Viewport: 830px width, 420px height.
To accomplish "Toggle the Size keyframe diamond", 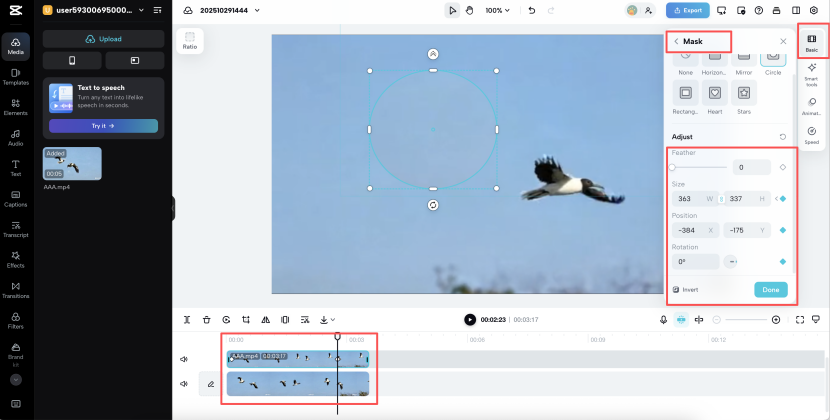I will coord(783,199).
